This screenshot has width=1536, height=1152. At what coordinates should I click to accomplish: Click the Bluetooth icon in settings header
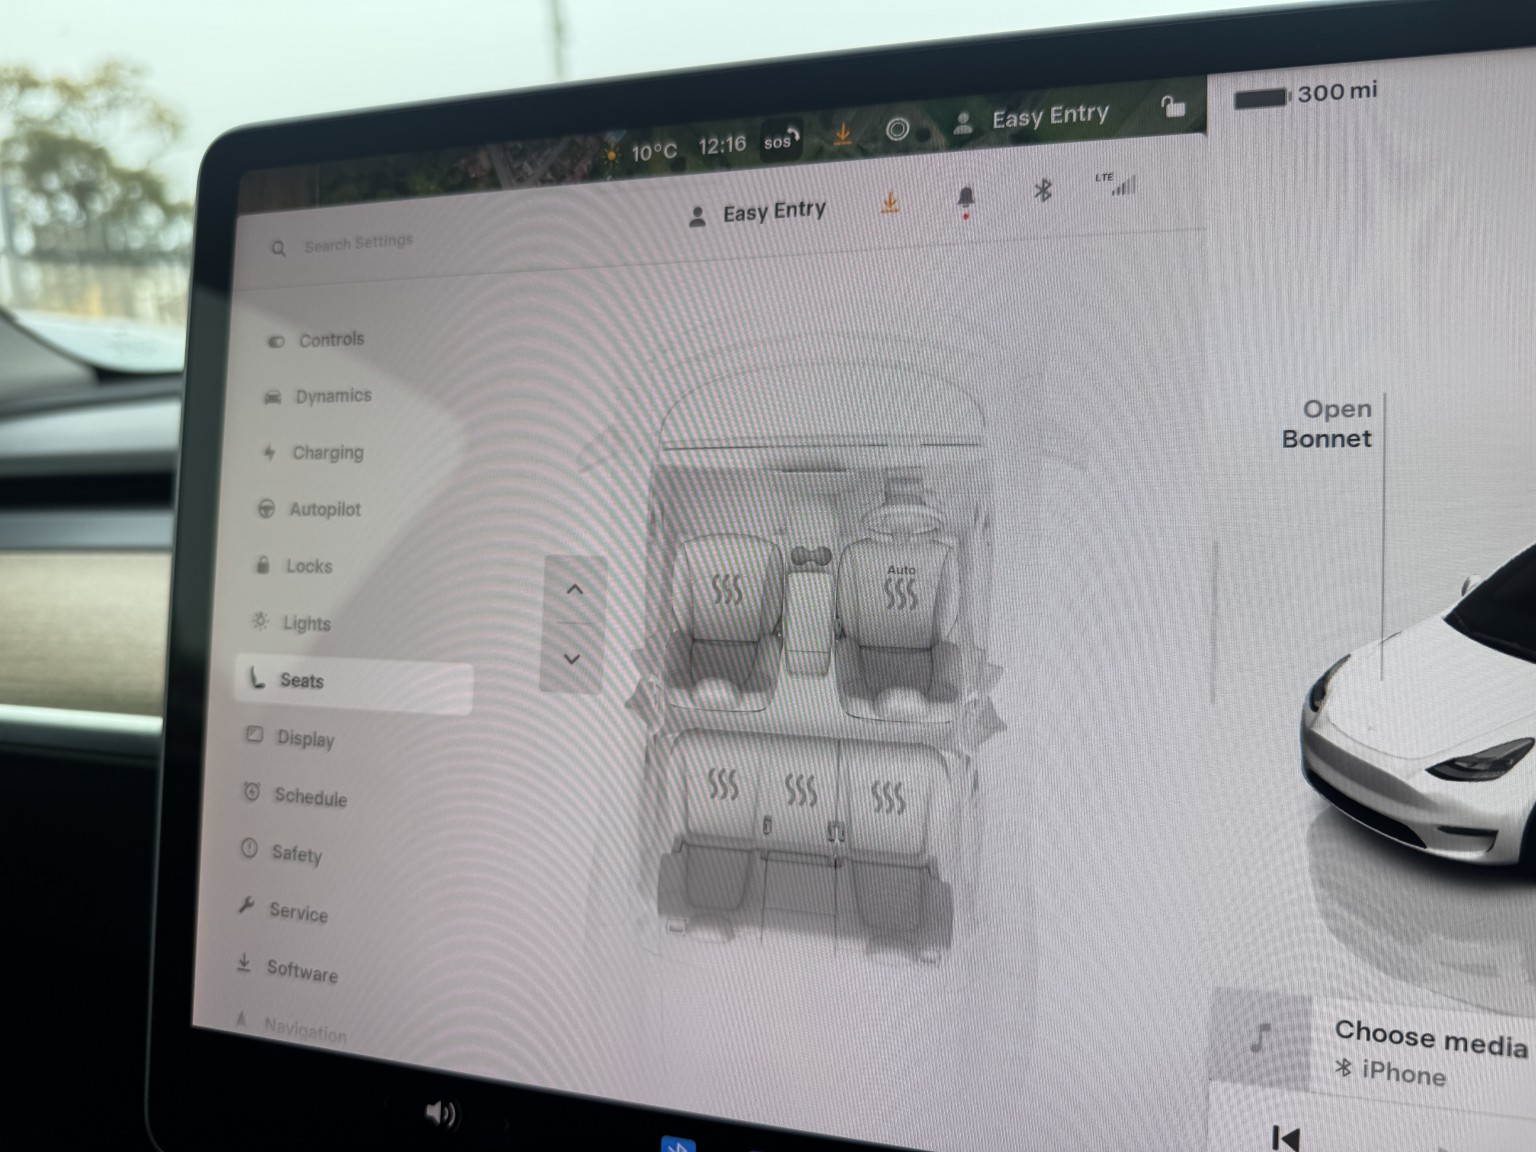pos(1042,189)
